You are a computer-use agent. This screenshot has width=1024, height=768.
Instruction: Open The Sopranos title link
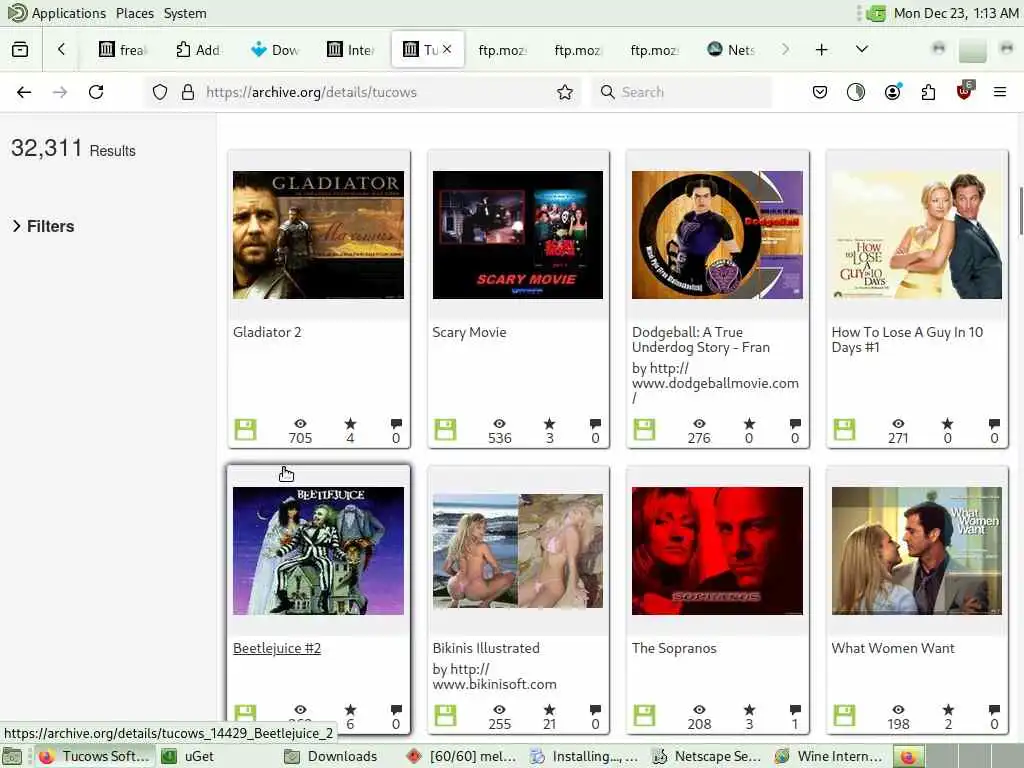tap(674, 648)
